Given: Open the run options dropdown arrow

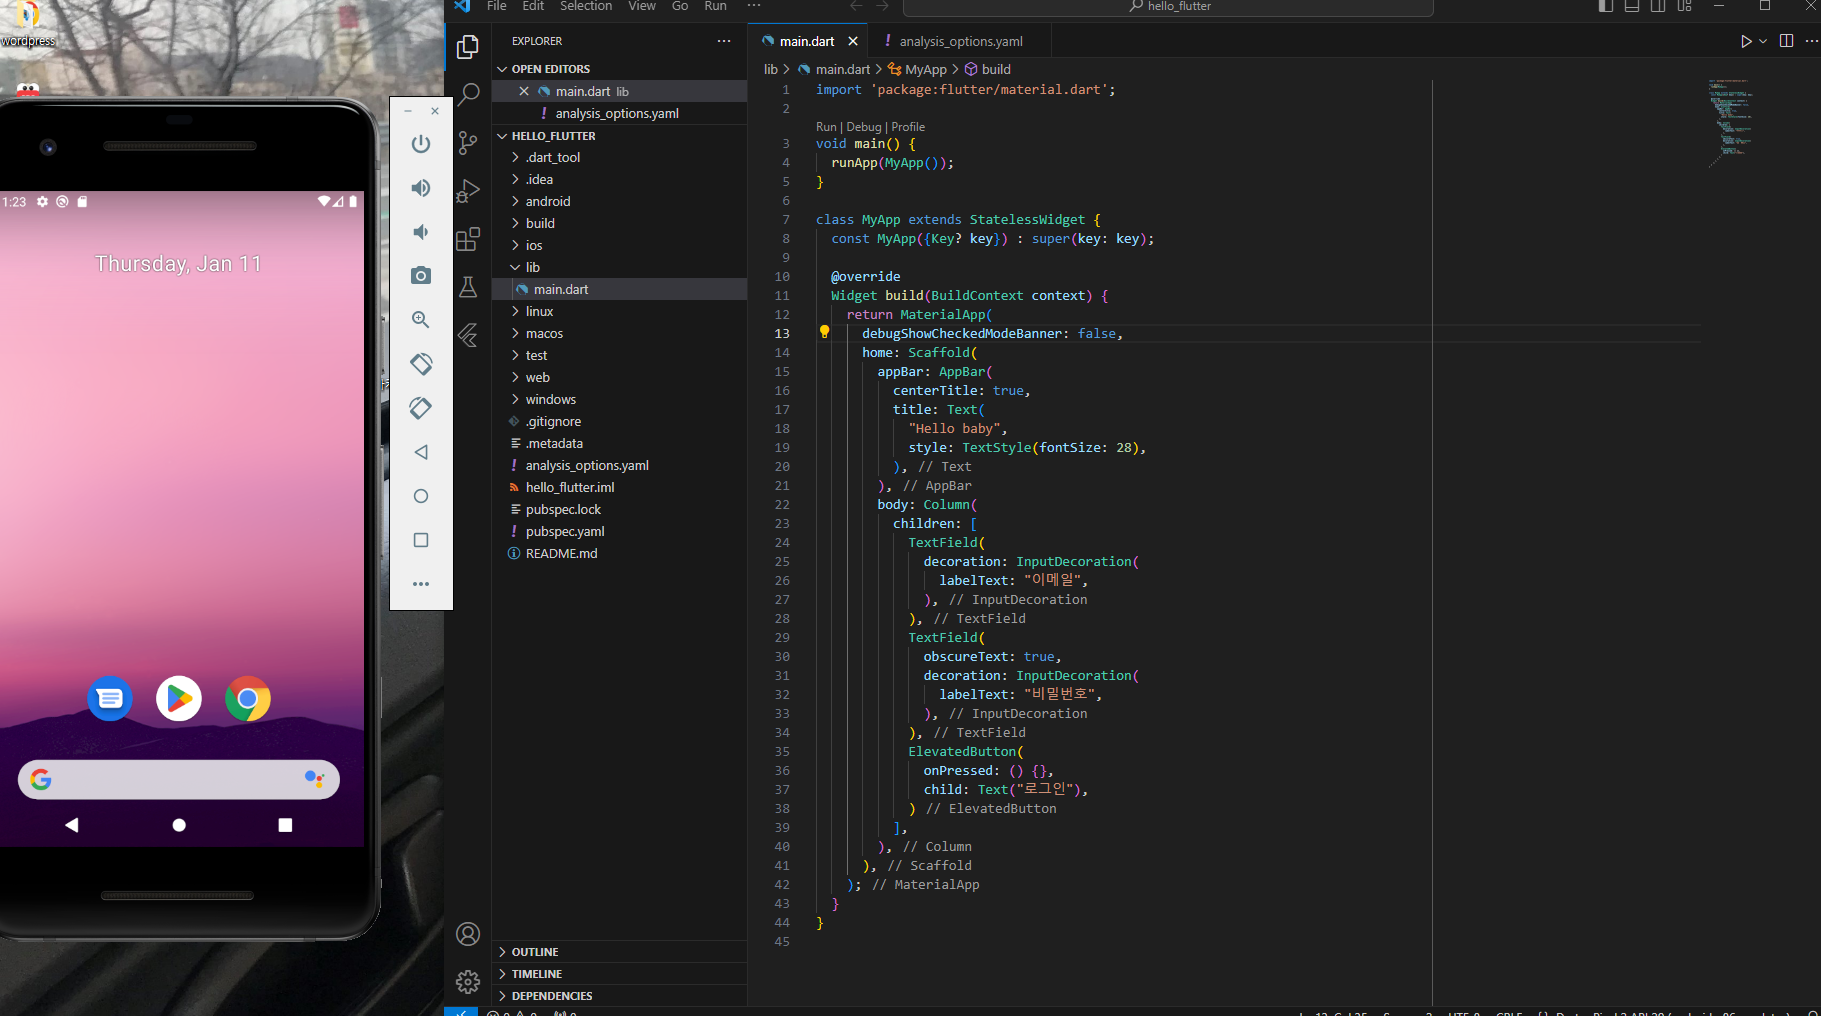Looking at the screenshot, I should point(1763,41).
